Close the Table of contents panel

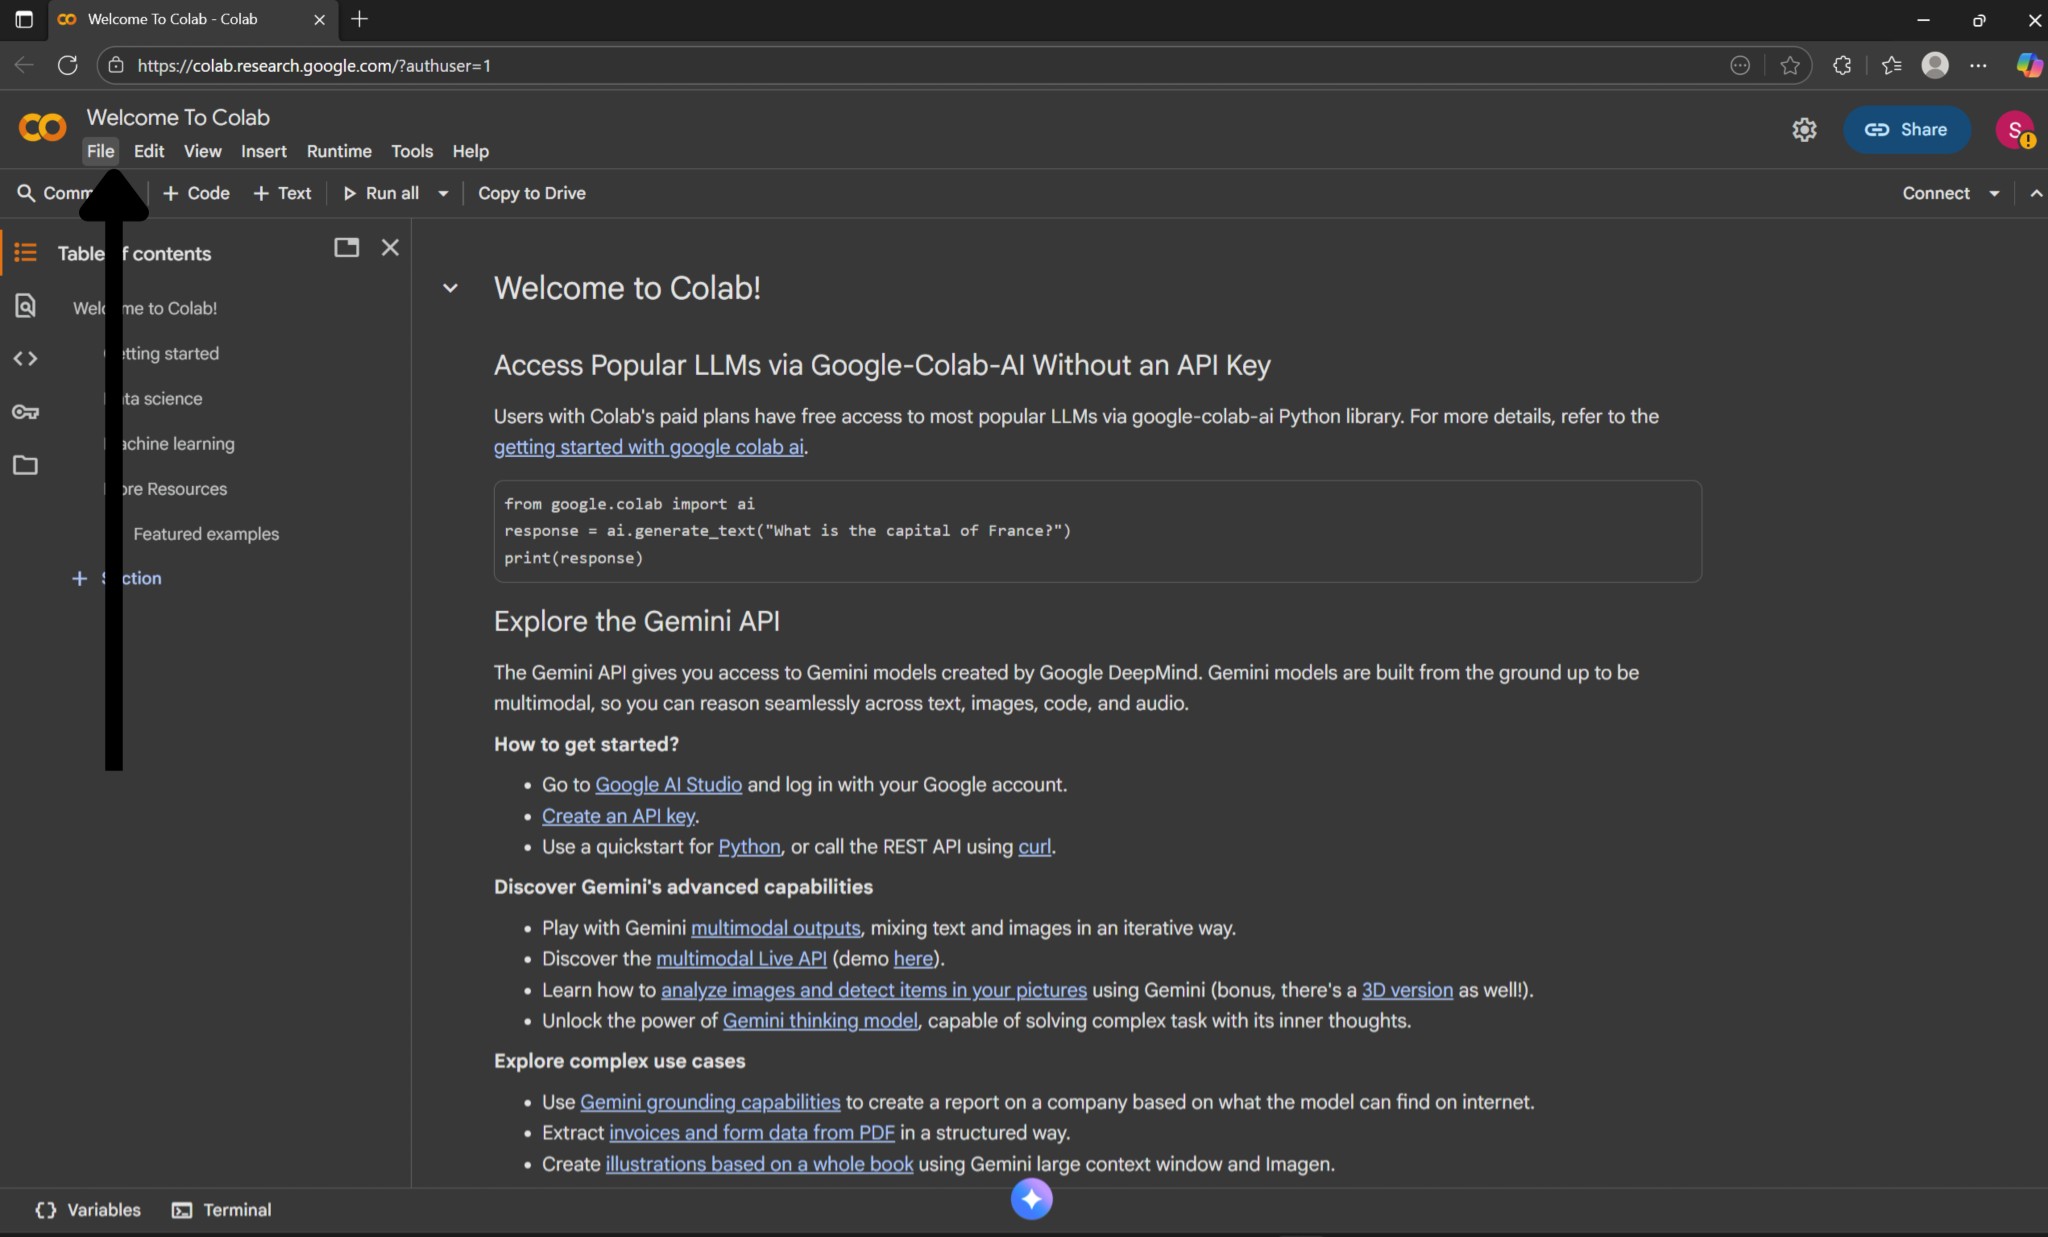390,248
